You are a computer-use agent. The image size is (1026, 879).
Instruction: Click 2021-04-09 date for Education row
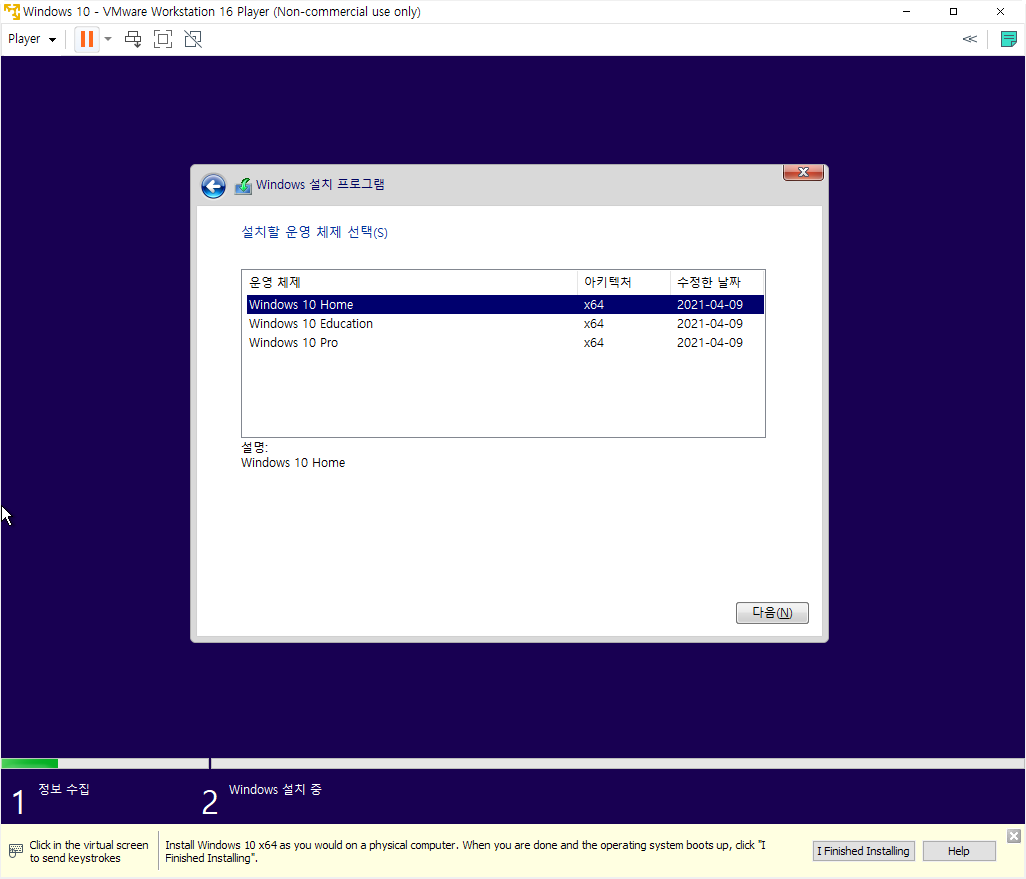pos(709,323)
